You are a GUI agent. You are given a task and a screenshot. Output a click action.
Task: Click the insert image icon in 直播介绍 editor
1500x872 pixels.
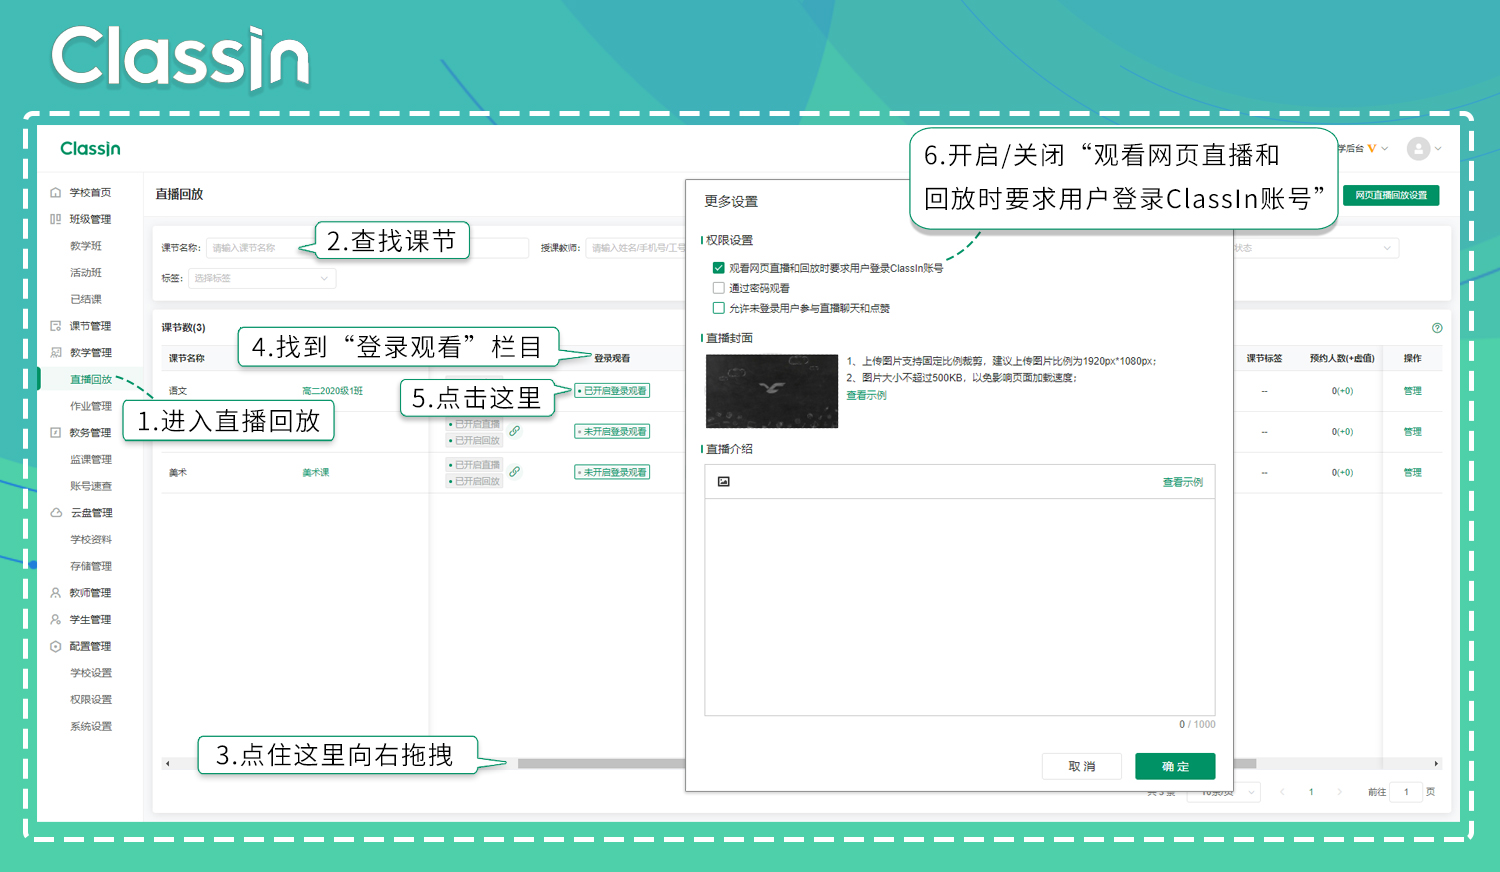(x=724, y=482)
